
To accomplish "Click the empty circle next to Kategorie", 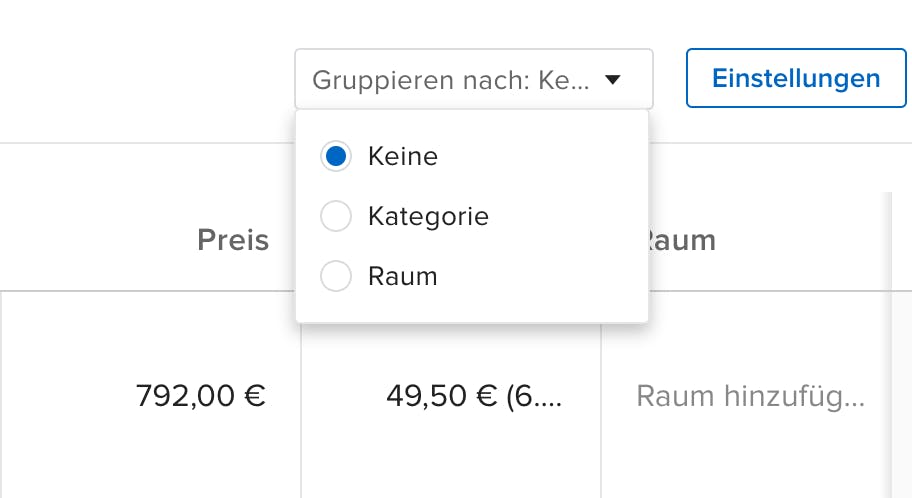I will coord(336,216).
